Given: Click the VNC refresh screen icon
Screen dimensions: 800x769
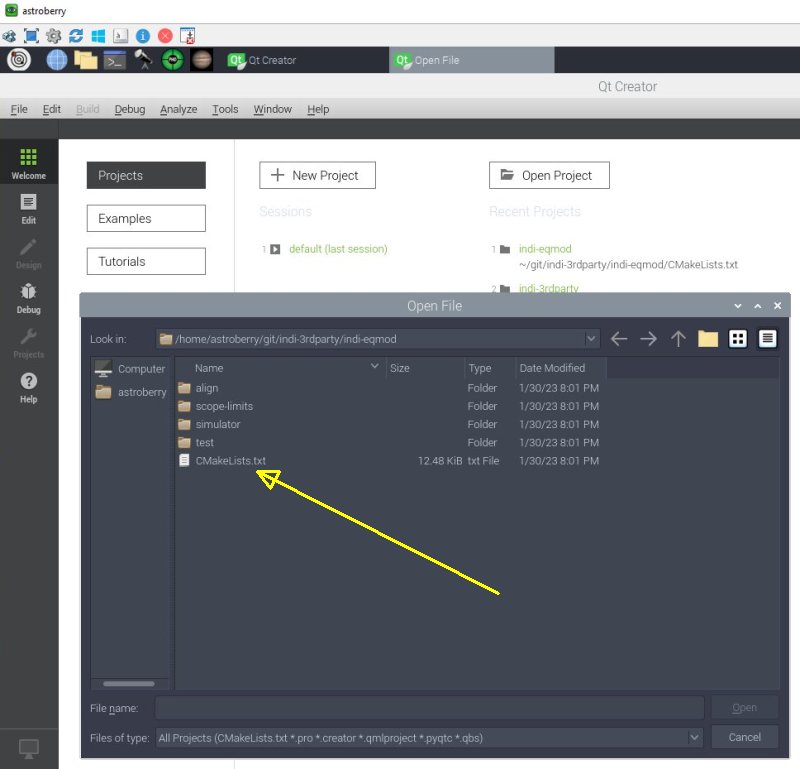Looking at the screenshot, I should [x=76, y=36].
